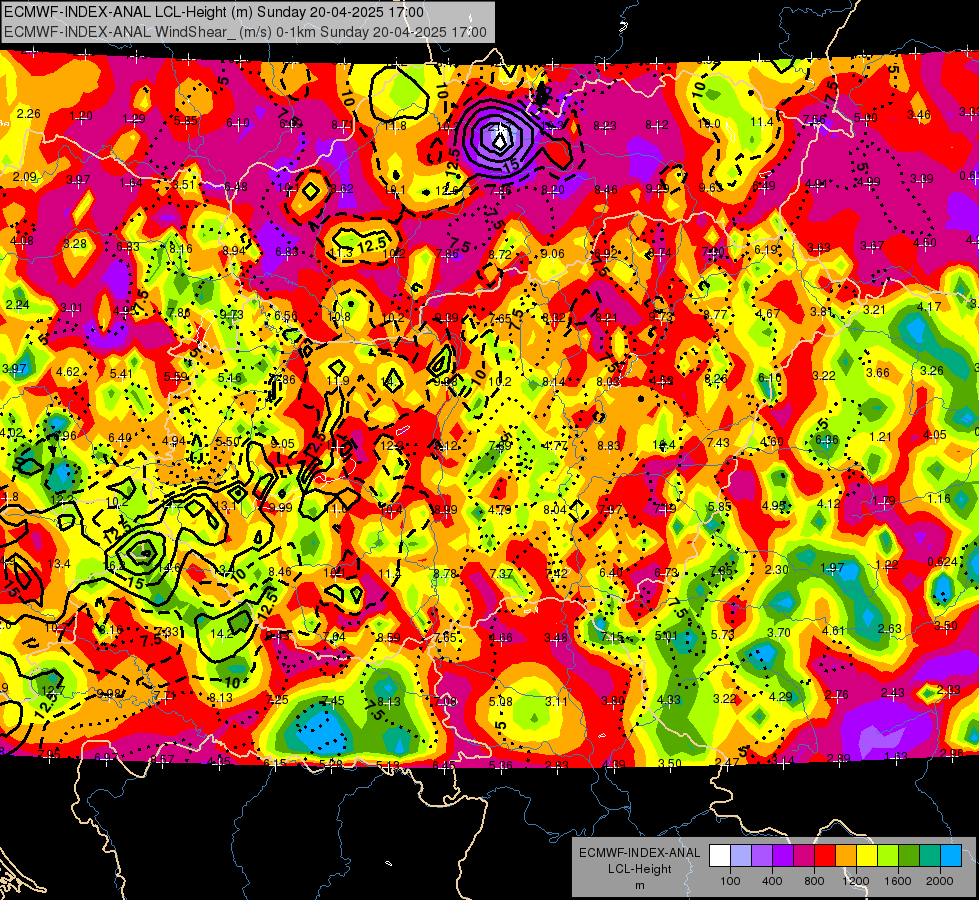Click the wind shear value '2.30'
Viewport: 979px width, 900px height.
777,570
